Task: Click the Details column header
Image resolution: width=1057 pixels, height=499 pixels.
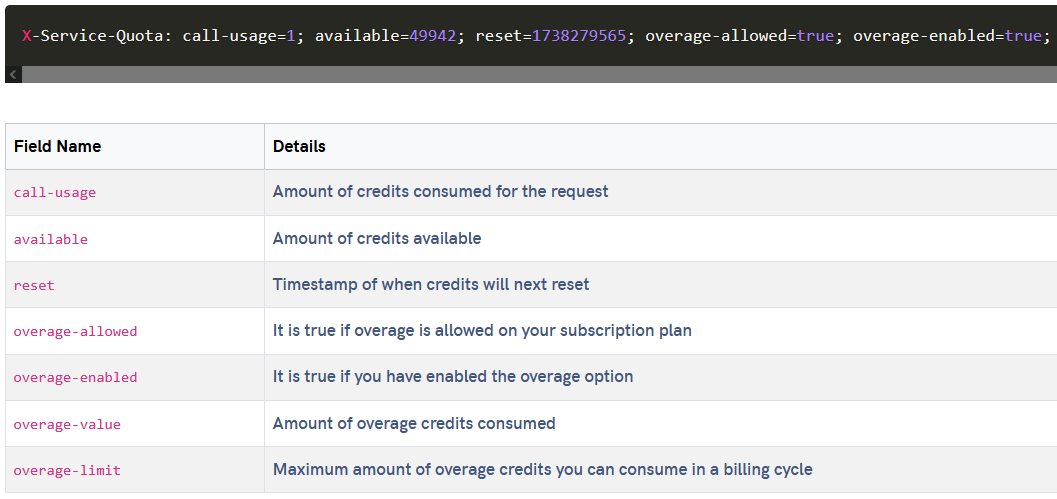Action: tap(661, 146)
